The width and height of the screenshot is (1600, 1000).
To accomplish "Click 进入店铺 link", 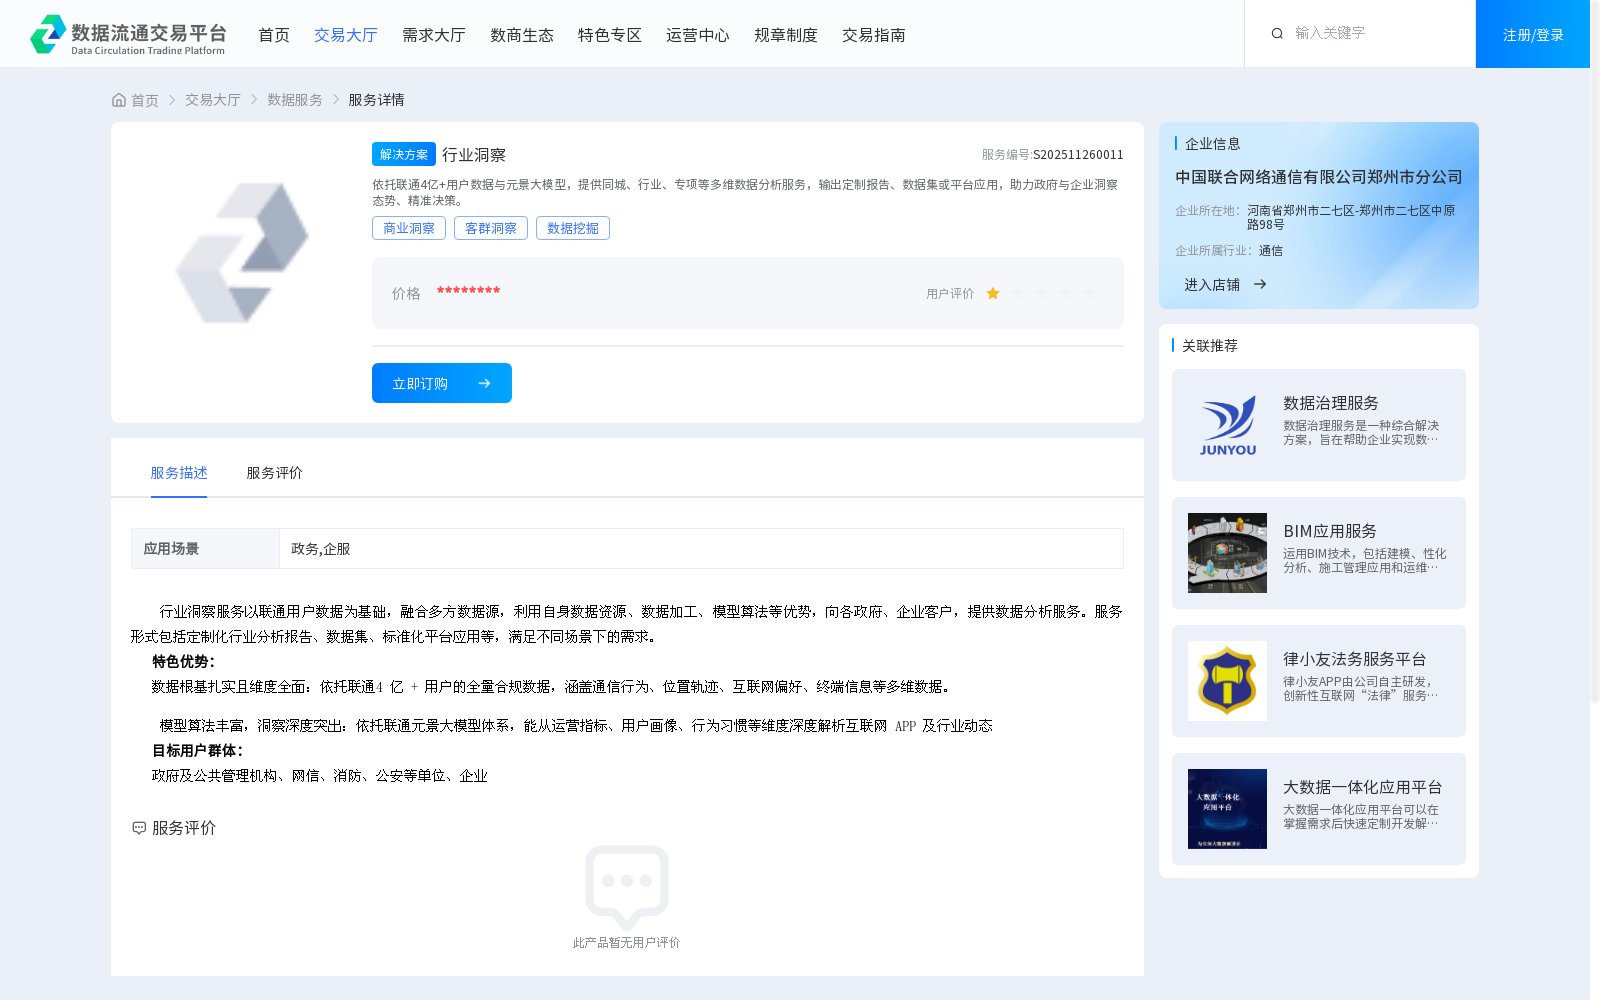I will point(1212,285).
